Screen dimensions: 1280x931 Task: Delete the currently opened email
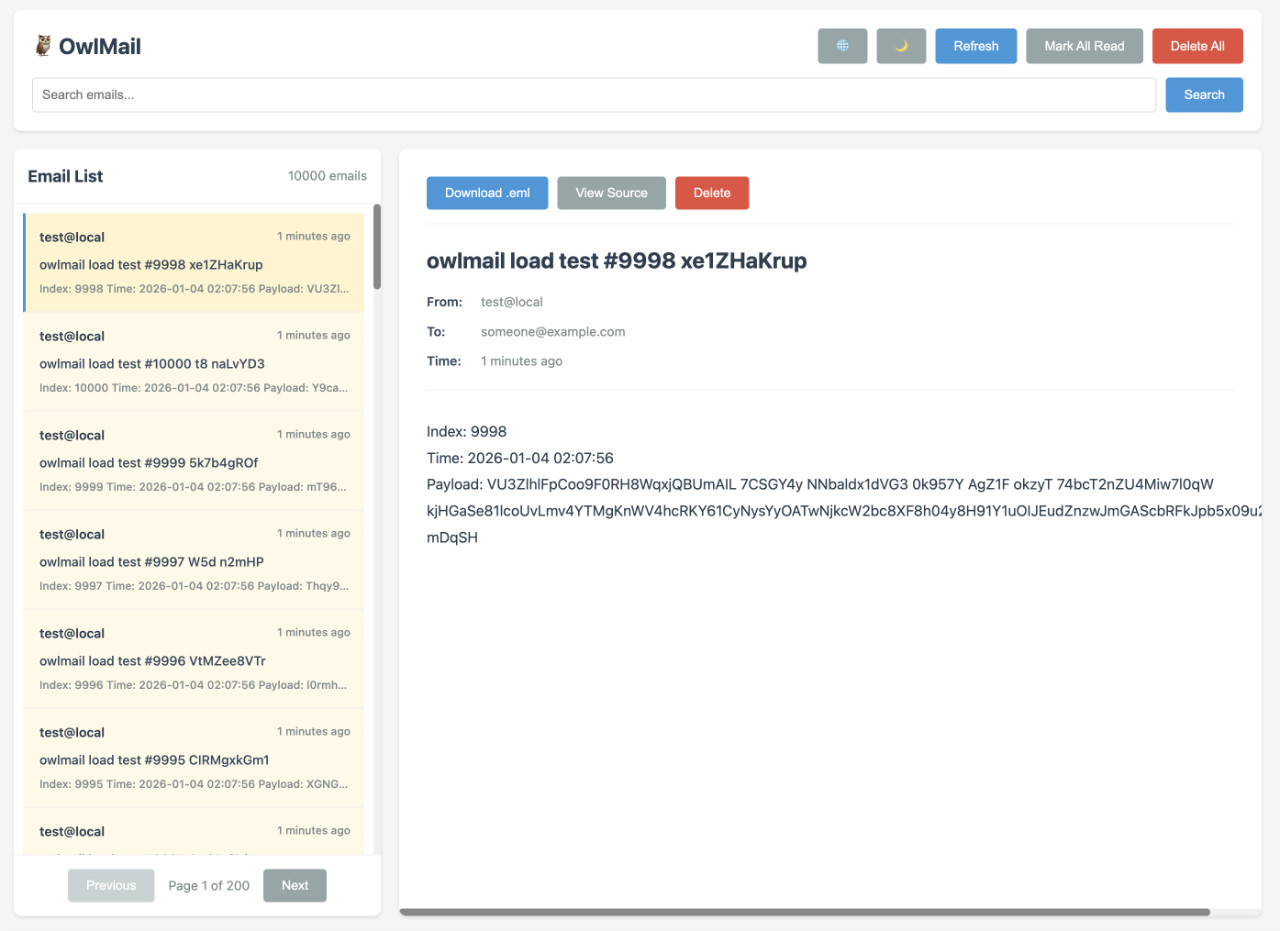[712, 193]
